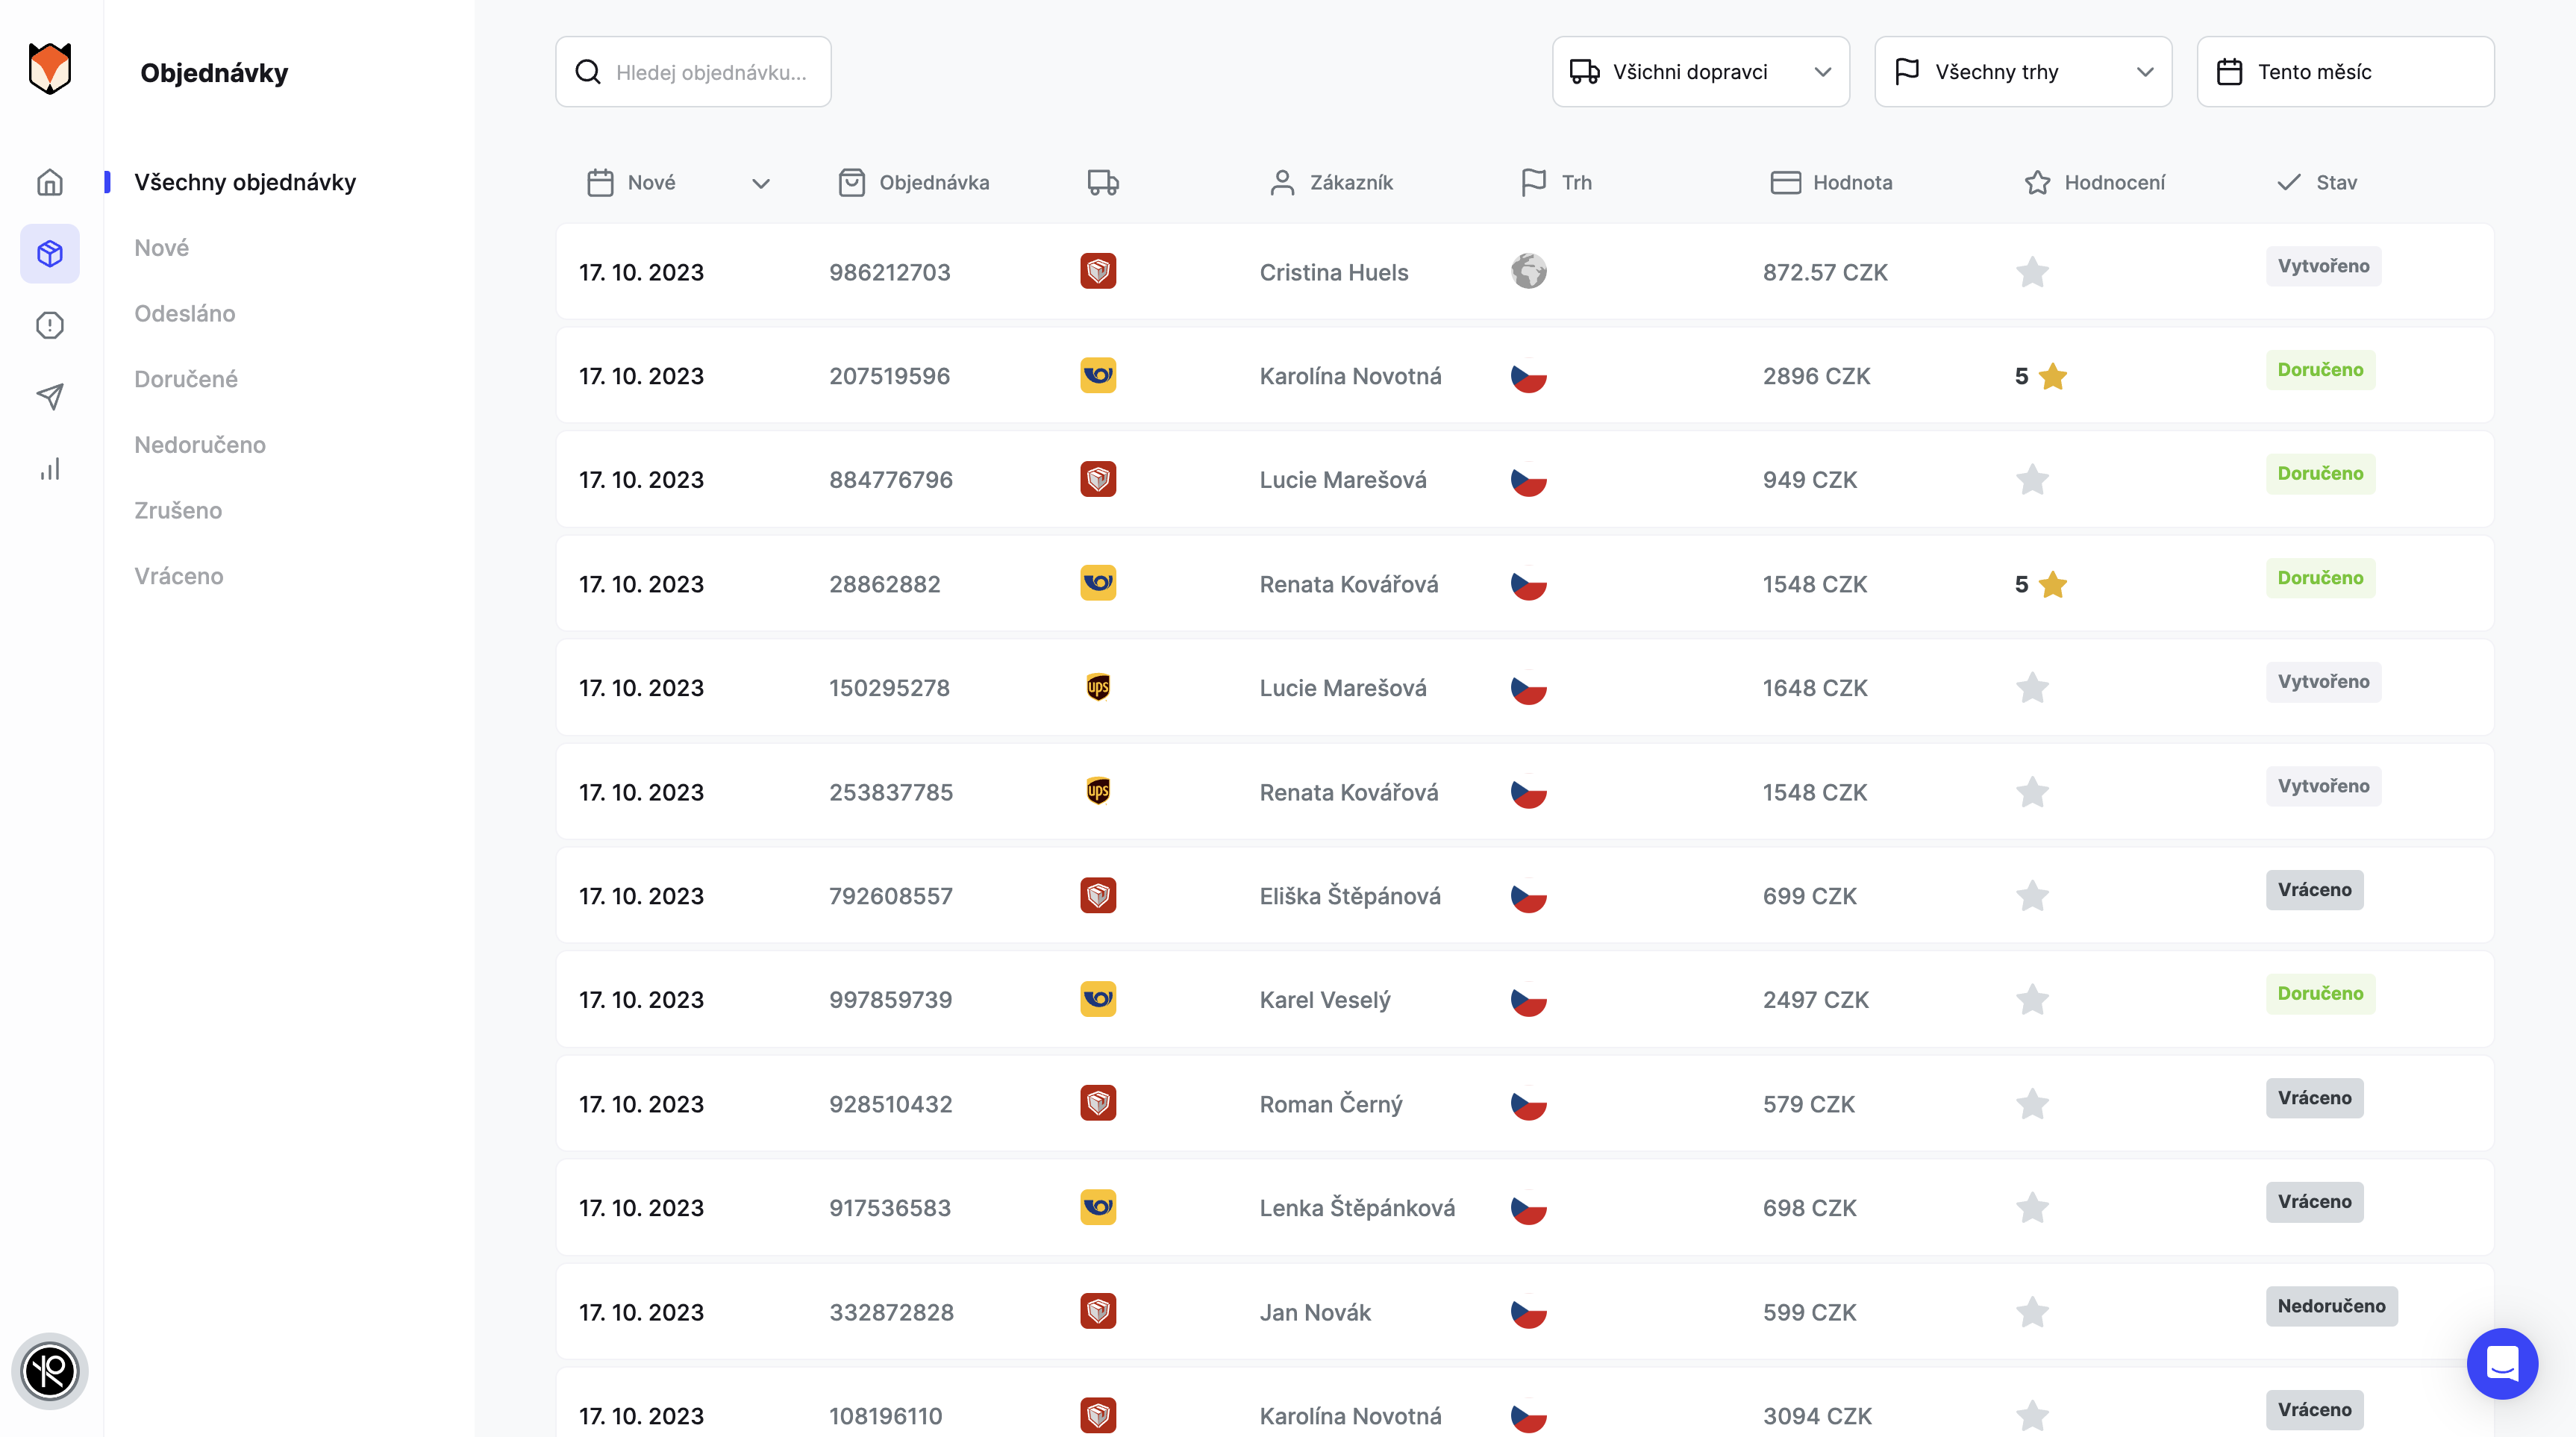This screenshot has width=2576, height=1437.
Task: Click the Doručeno status of order 207519596
Action: pyautogui.click(x=2320, y=370)
